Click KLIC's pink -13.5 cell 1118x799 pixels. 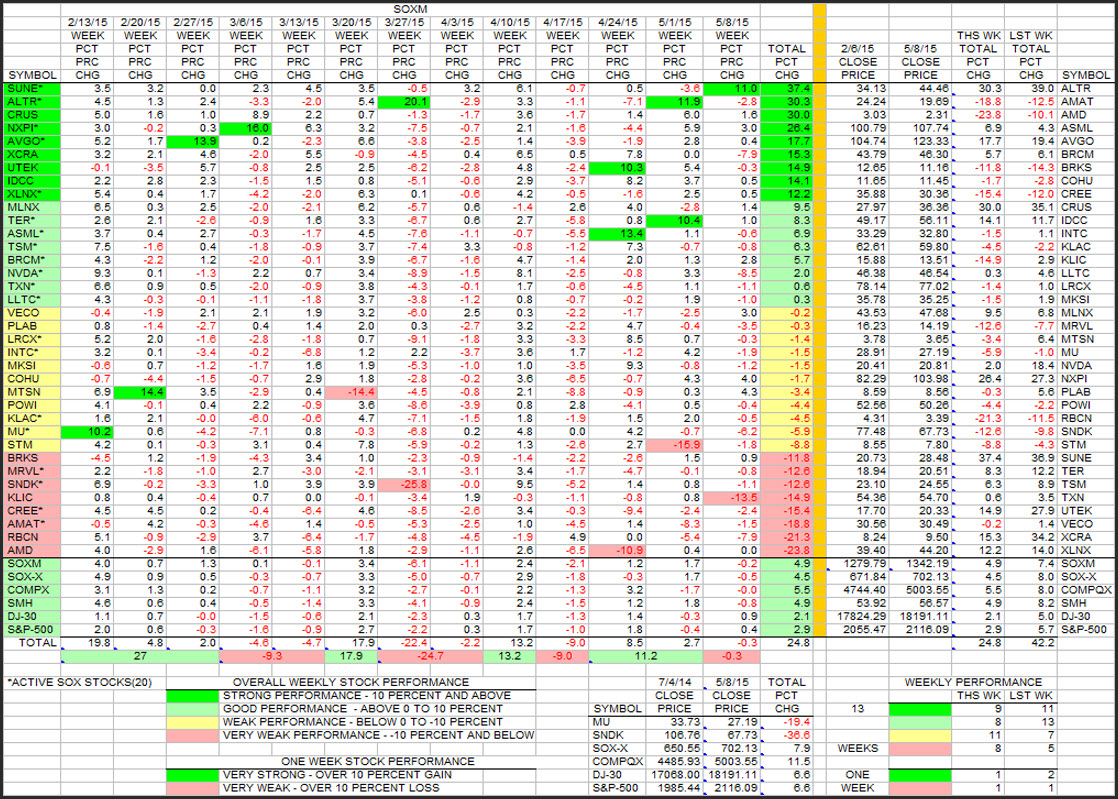coord(732,498)
